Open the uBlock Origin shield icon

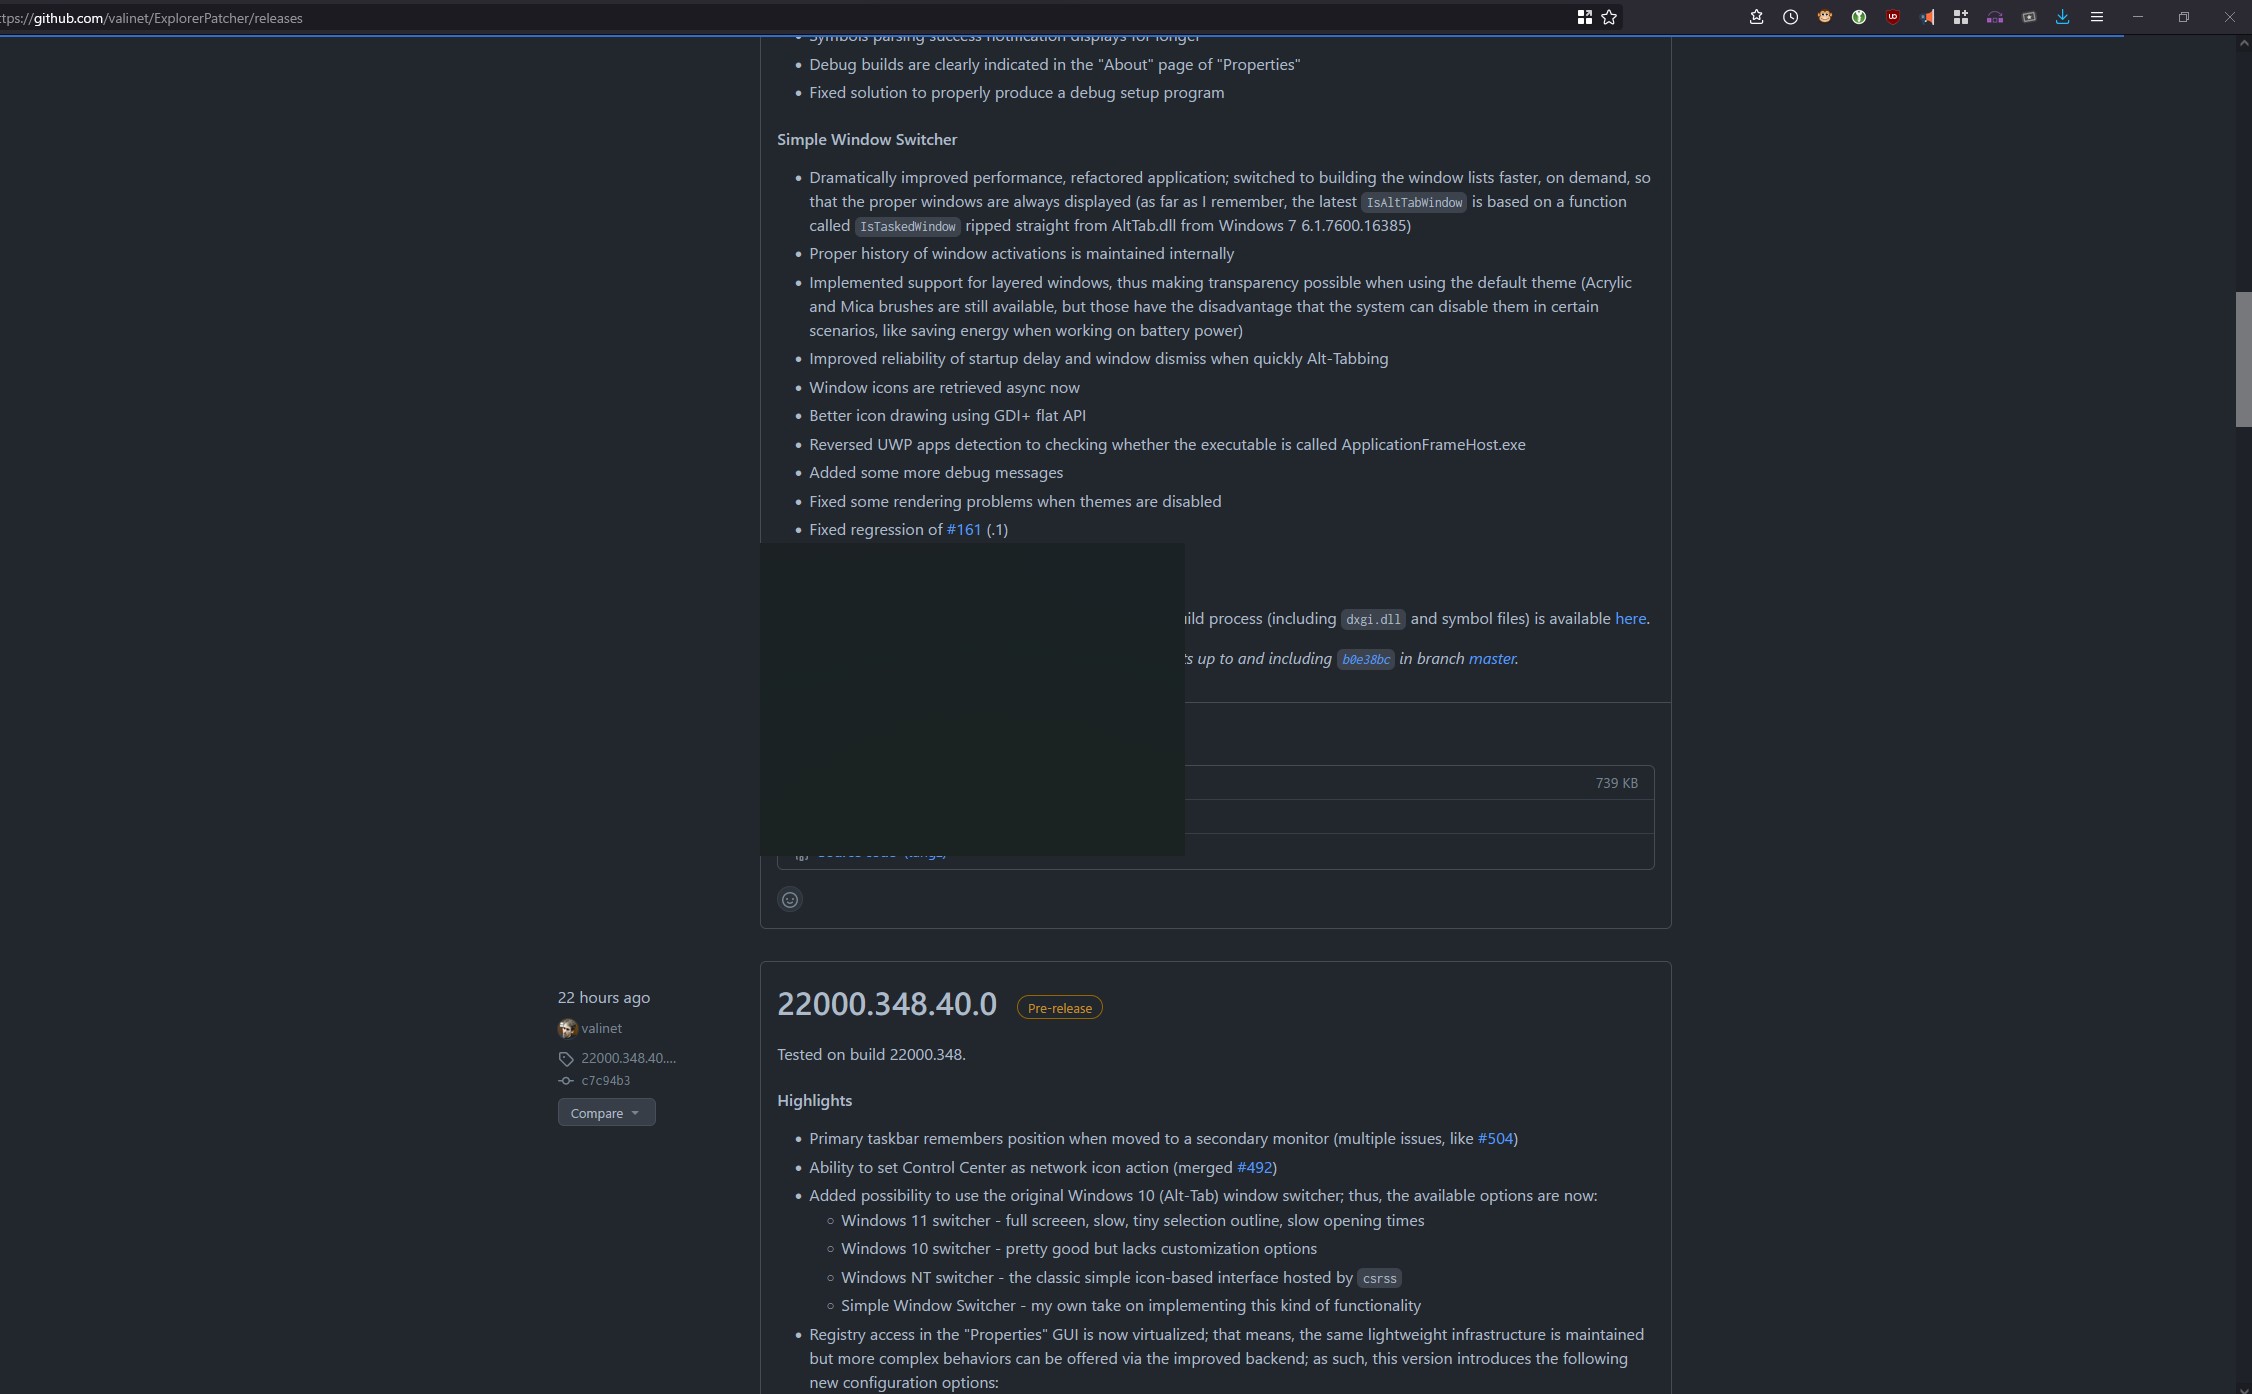click(x=1893, y=17)
